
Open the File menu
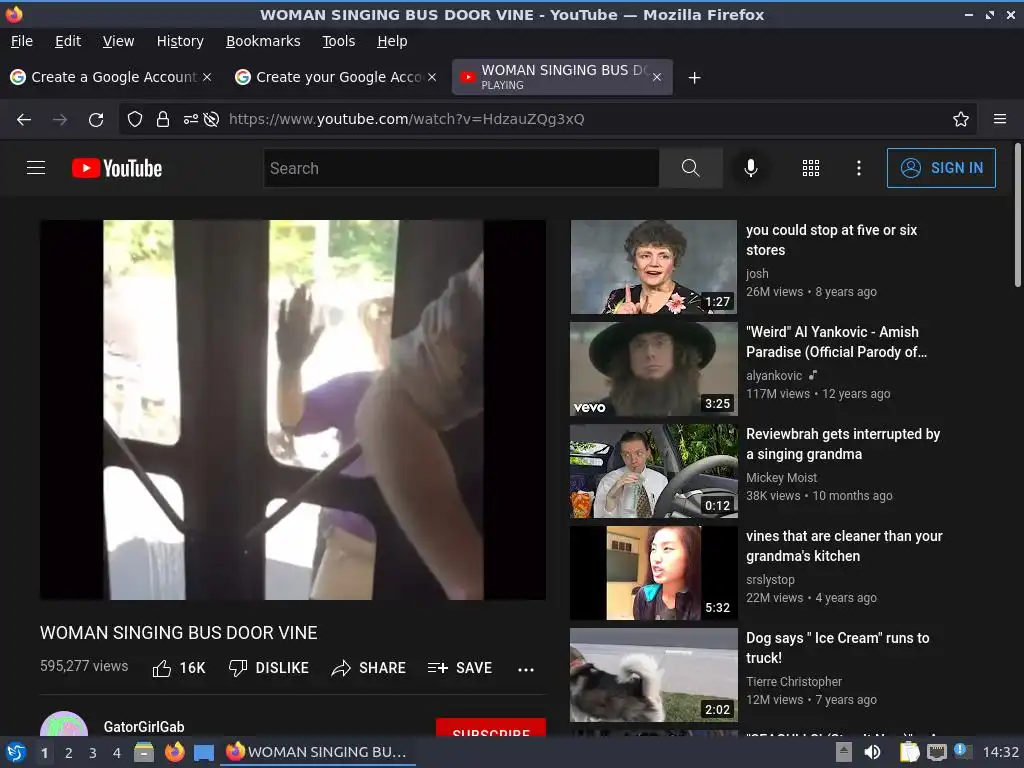click(x=22, y=41)
